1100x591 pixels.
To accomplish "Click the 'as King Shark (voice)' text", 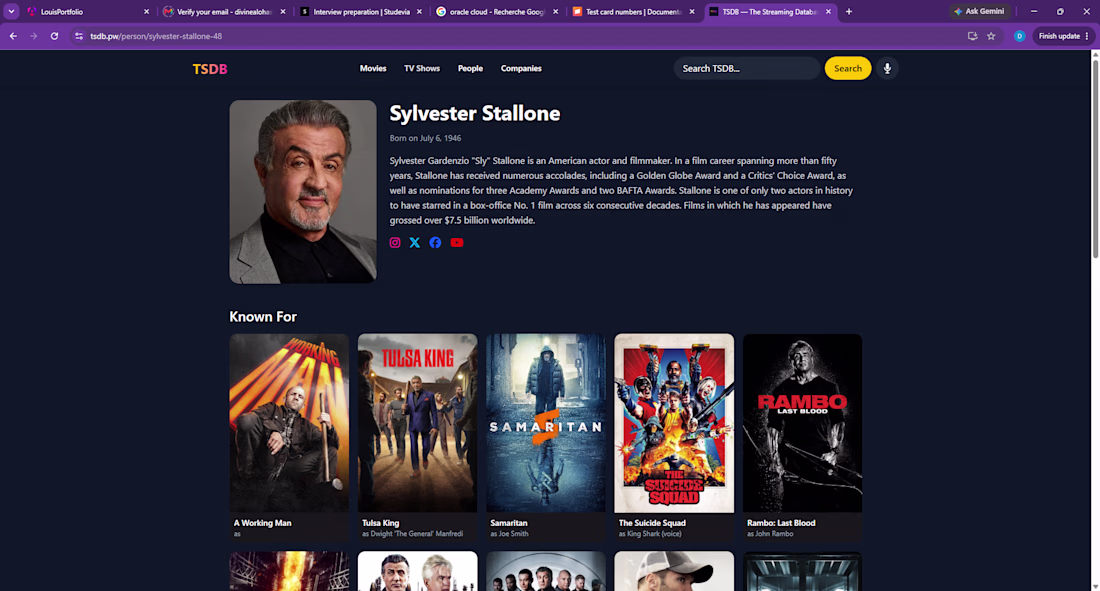I will tap(650, 534).
